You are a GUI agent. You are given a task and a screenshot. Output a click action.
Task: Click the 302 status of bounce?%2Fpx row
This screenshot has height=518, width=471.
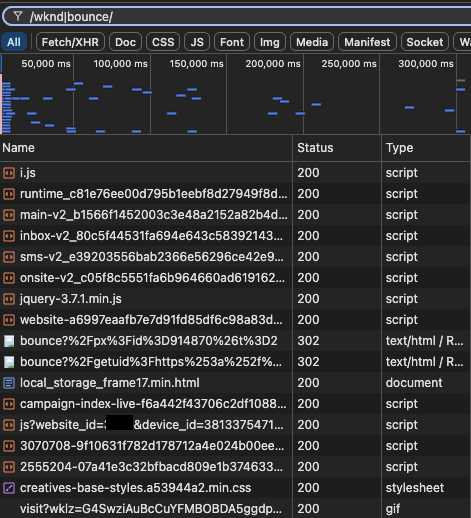point(308,341)
